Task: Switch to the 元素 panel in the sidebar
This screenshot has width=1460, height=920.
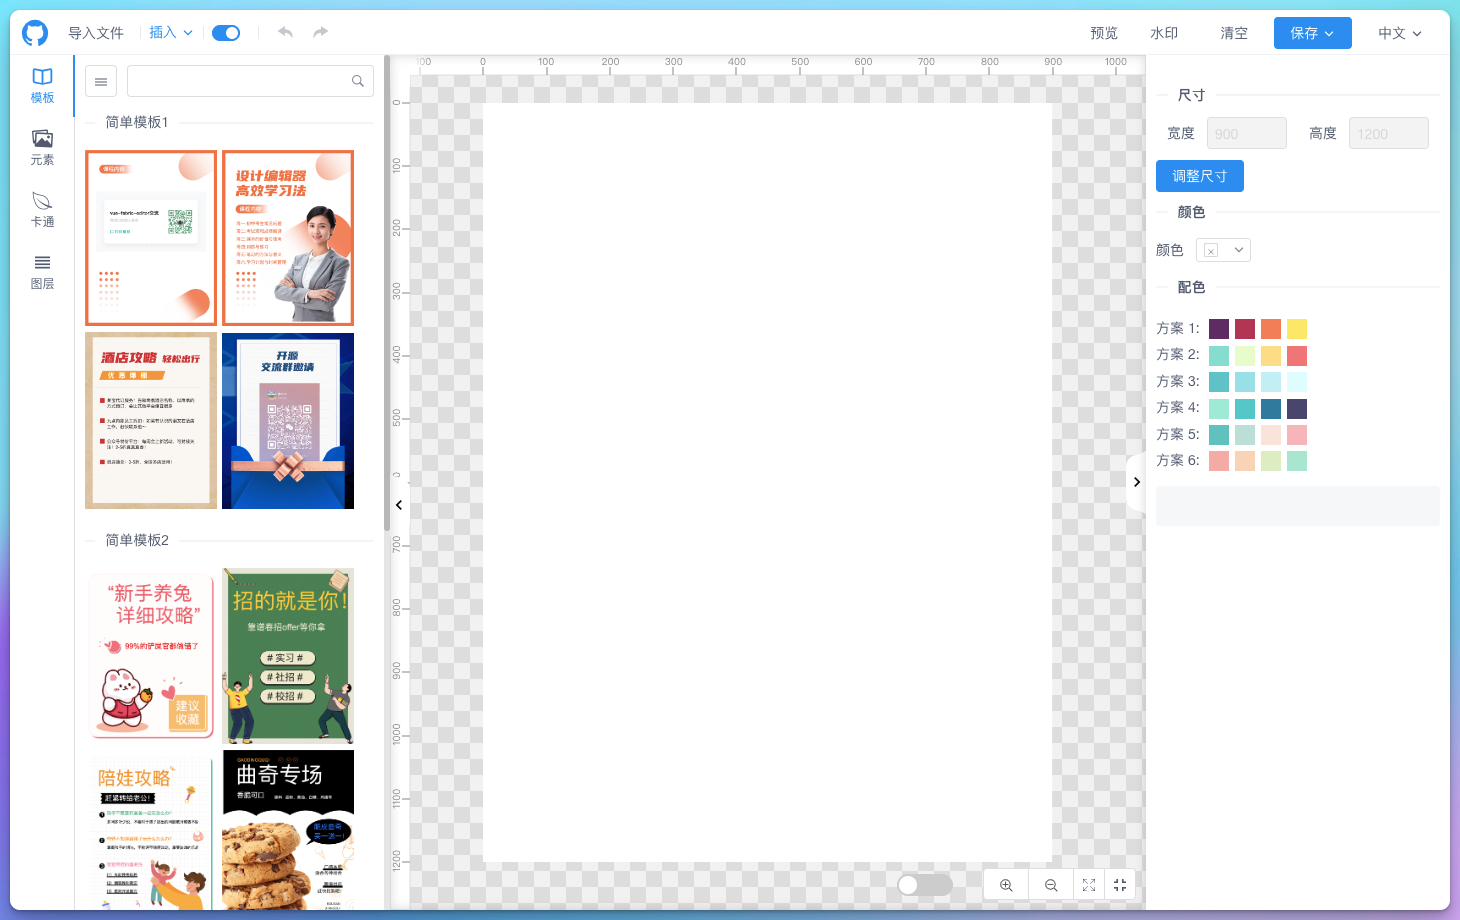Action: [x=42, y=147]
